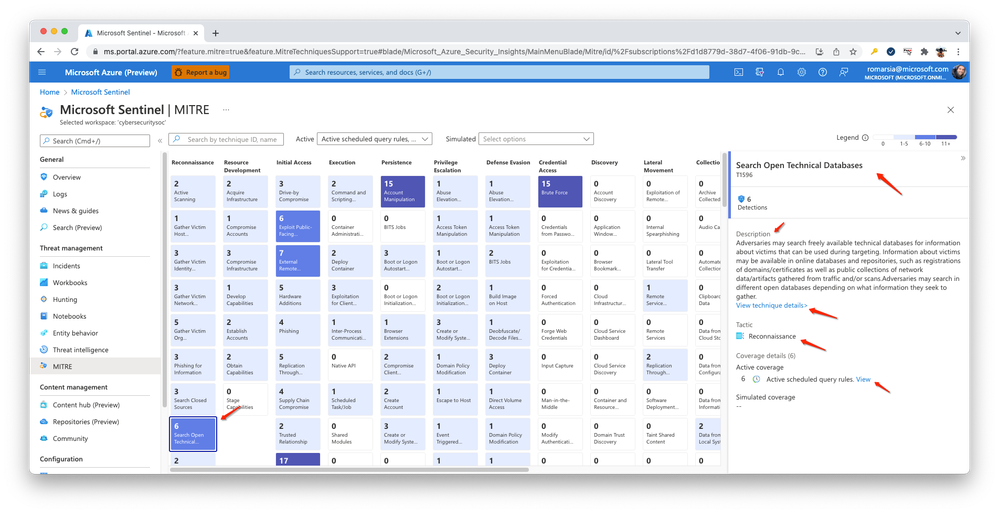The height and width of the screenshot is (513, 999).
Task: Select the Phishing technique tile
Action: pyautogui.click(x=298, y=330)
